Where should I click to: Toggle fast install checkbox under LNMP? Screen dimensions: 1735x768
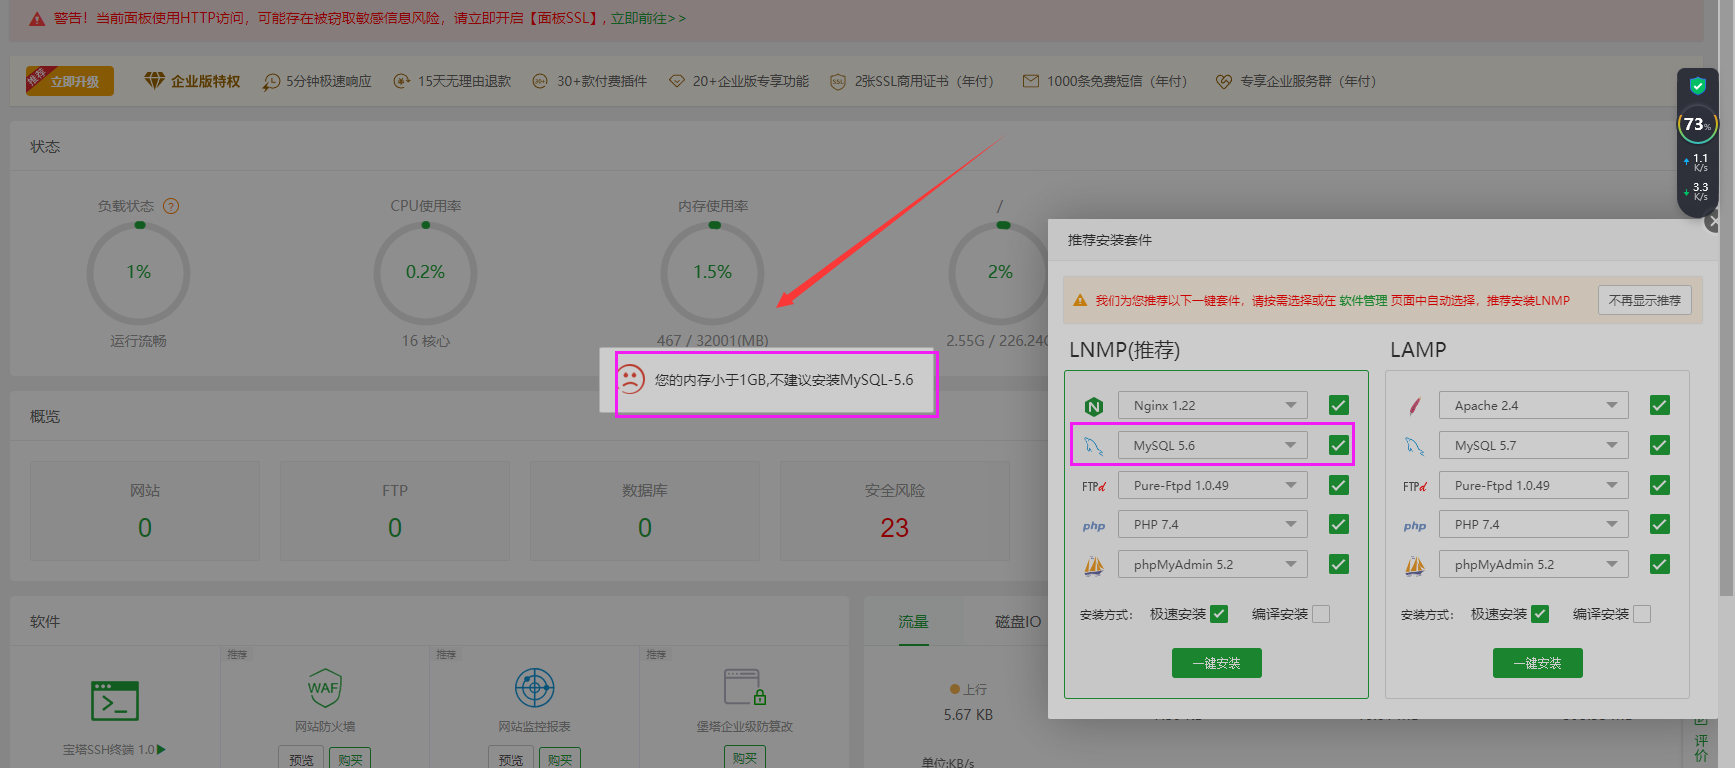(x=1219, y=614)
